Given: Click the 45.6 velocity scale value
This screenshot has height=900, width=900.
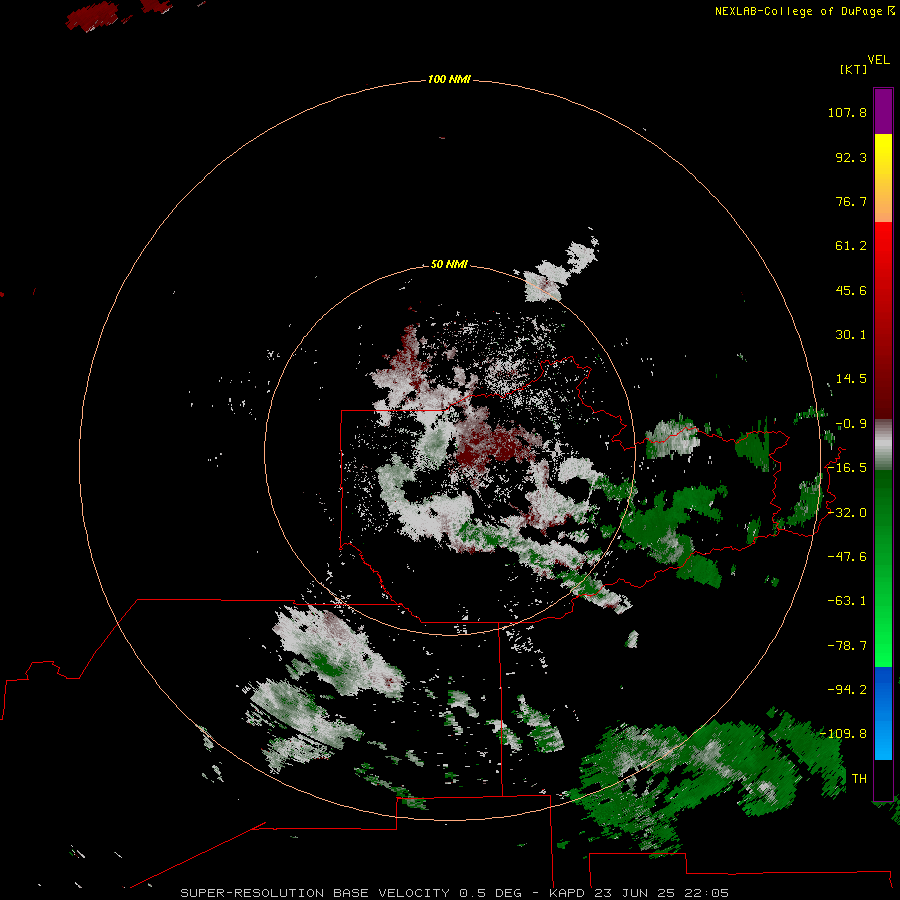Looking at the screenshot, I should coord(851,290).
